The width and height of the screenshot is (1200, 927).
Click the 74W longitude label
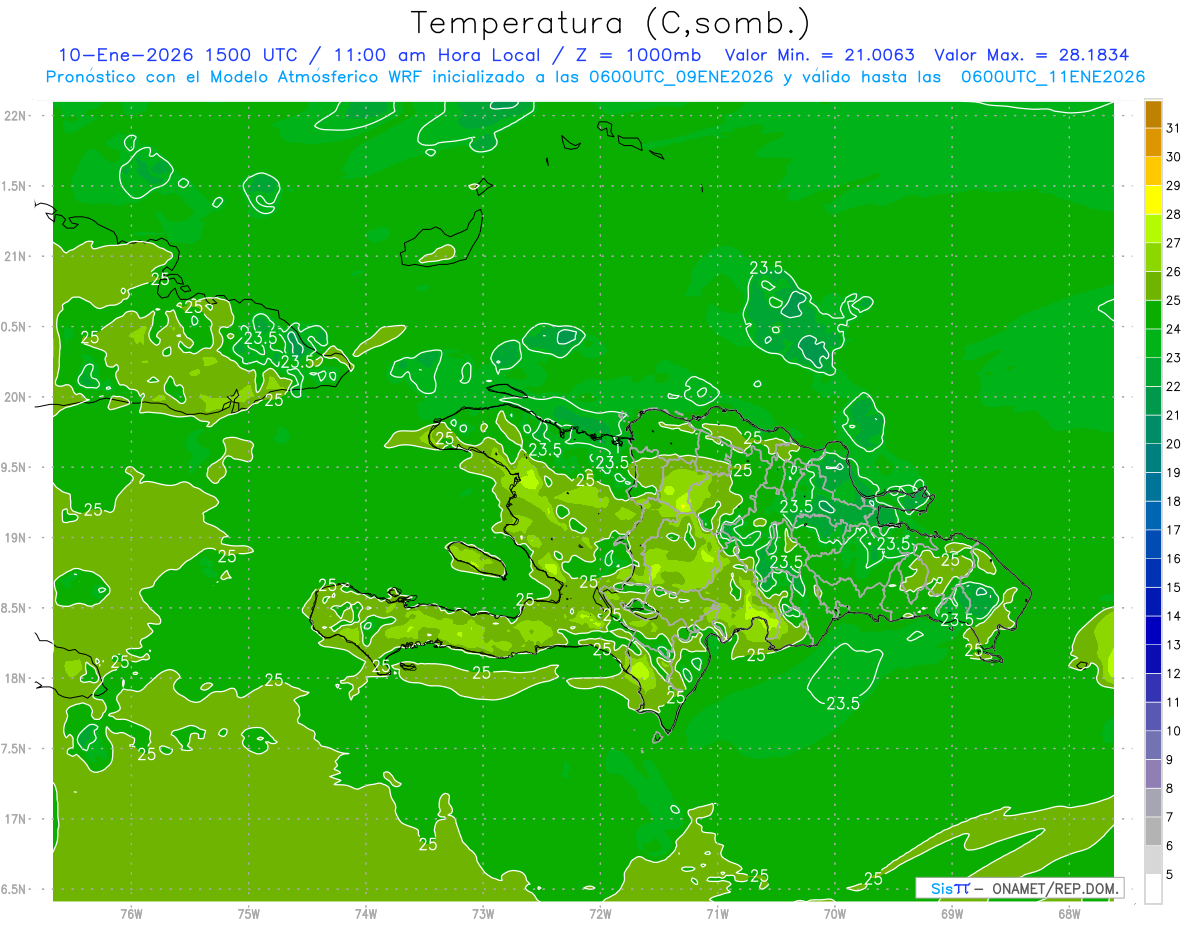click(x=366, y=913)
